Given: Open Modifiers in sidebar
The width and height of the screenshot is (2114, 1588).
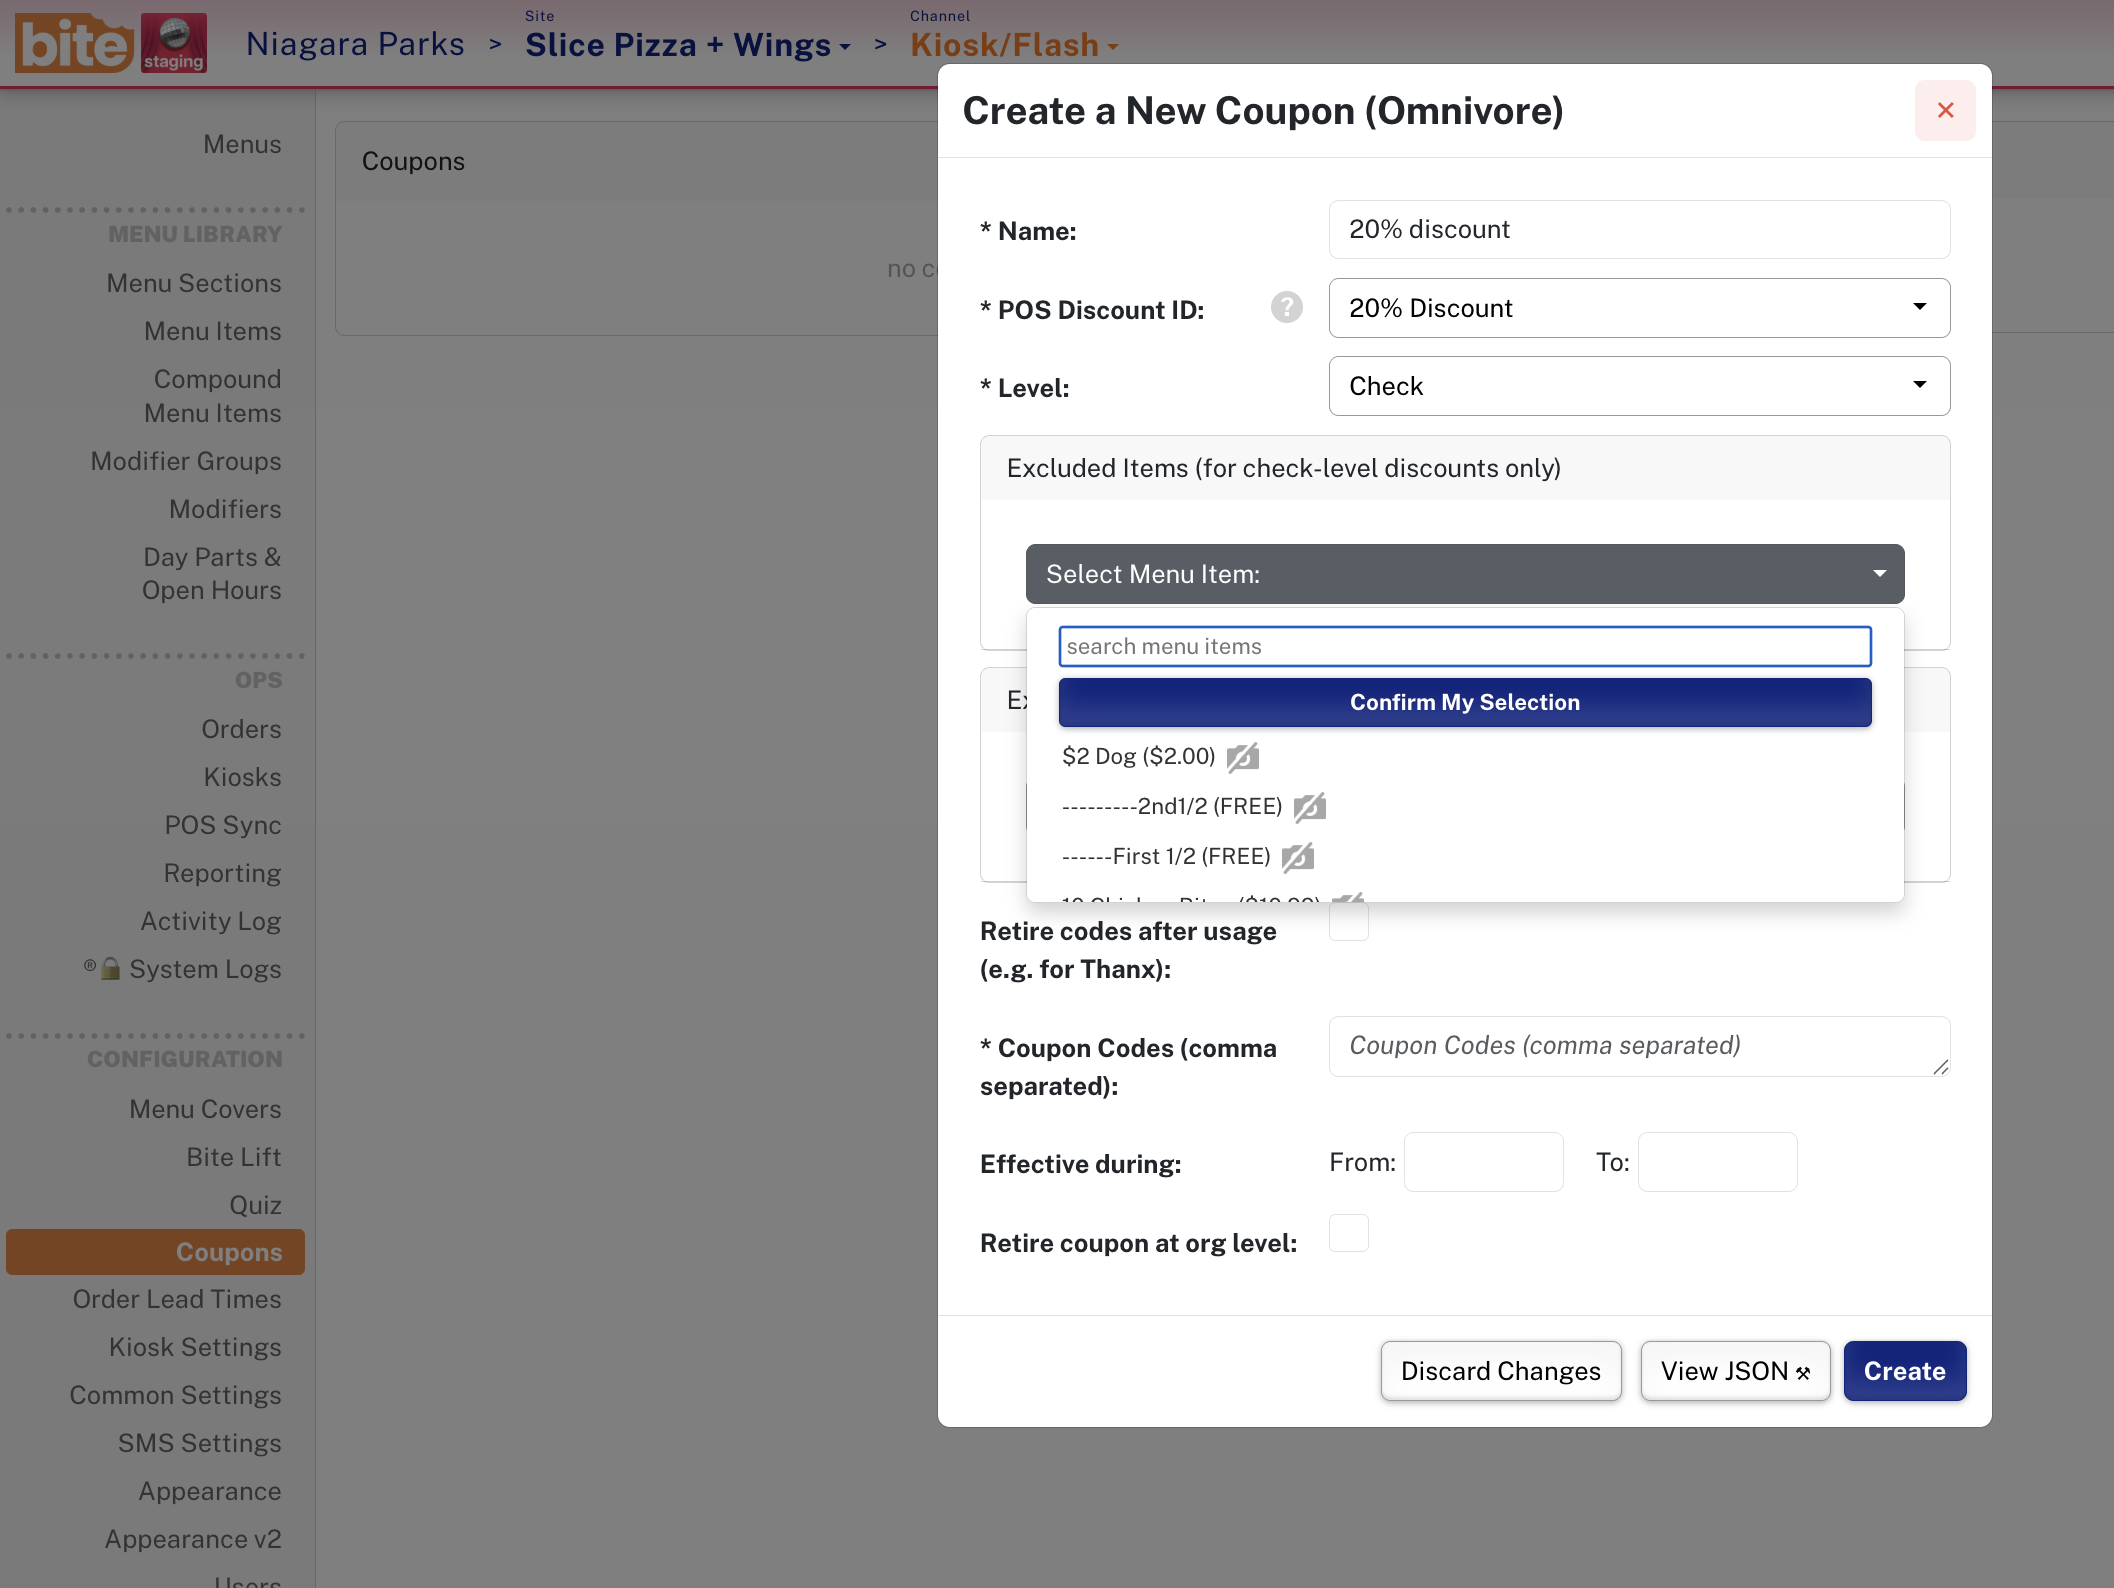Looking at the screenshot, I should (225, 509).
